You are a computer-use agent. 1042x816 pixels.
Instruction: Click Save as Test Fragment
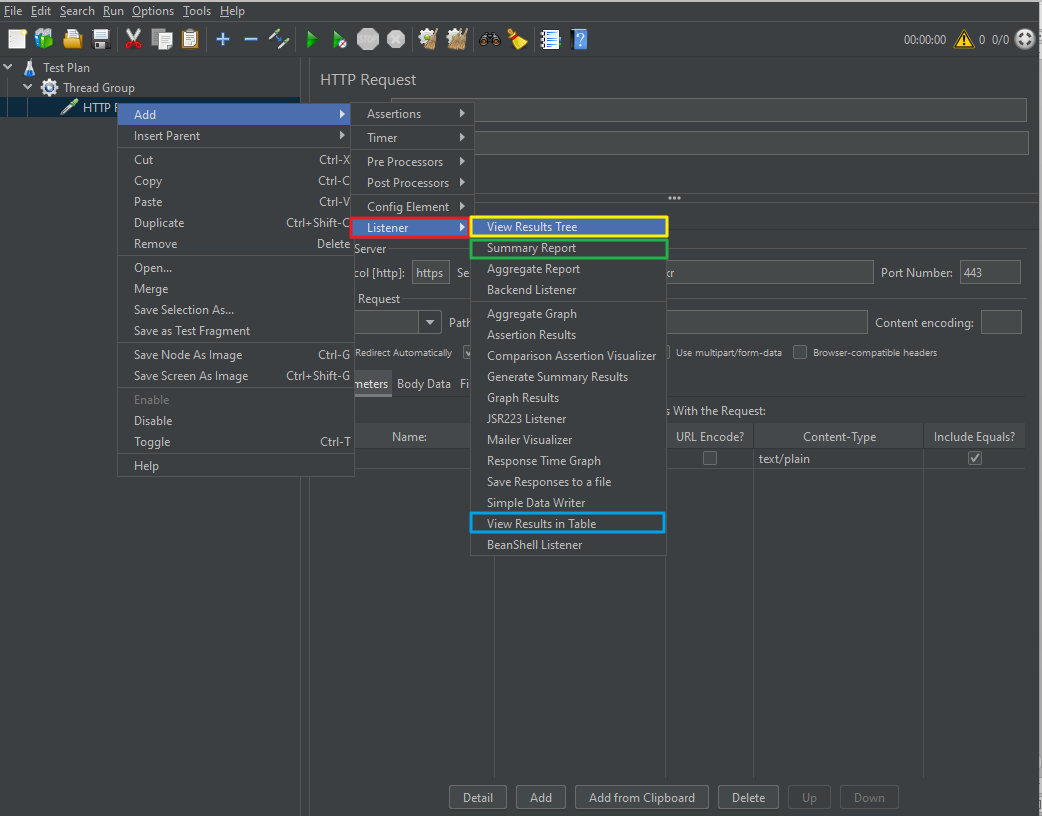click(x=235, y=330)
